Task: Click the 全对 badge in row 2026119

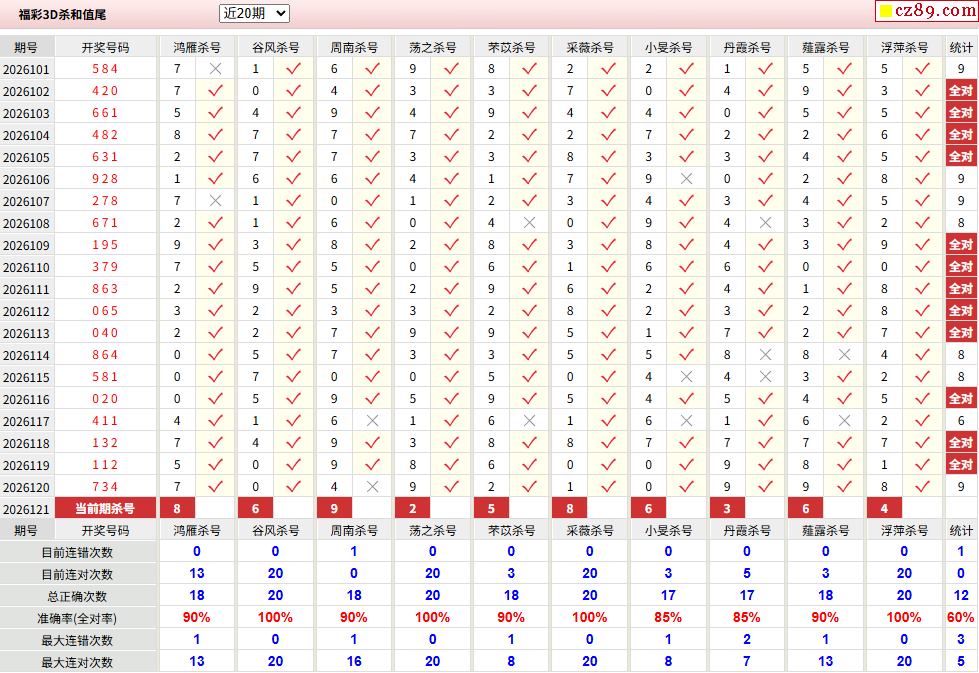Action: click(961, 464)
